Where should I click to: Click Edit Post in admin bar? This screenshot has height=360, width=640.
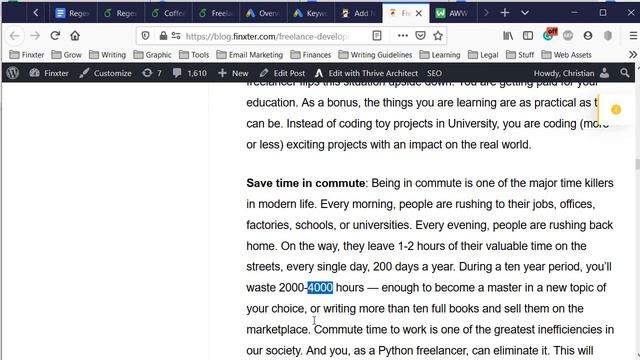click(282, 73)
